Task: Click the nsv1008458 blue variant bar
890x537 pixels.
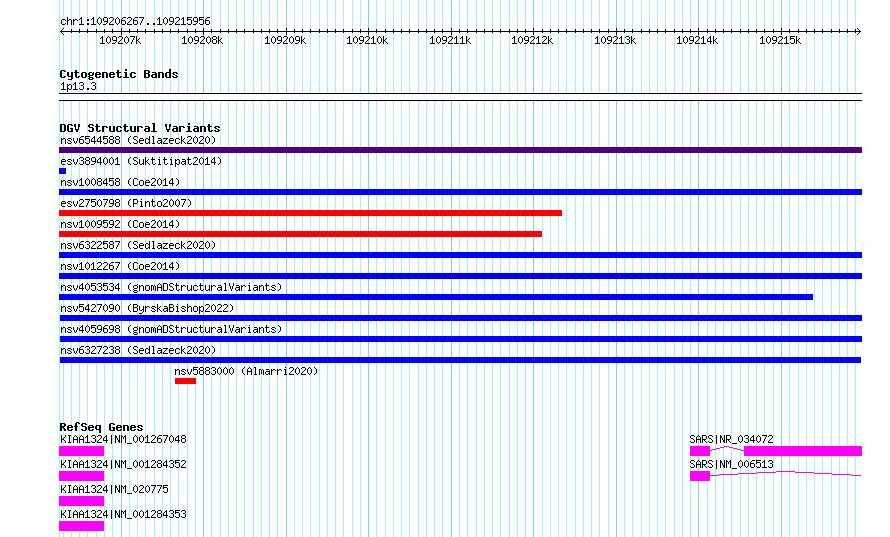Action: point(460,192)
